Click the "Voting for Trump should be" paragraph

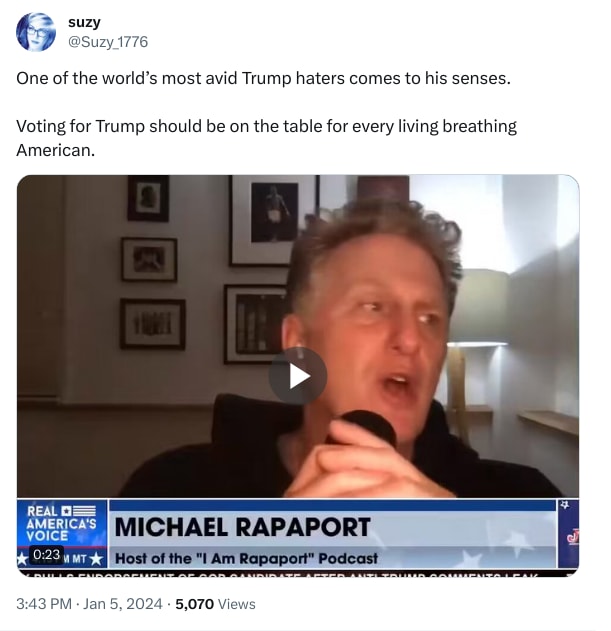click(266, 138)
